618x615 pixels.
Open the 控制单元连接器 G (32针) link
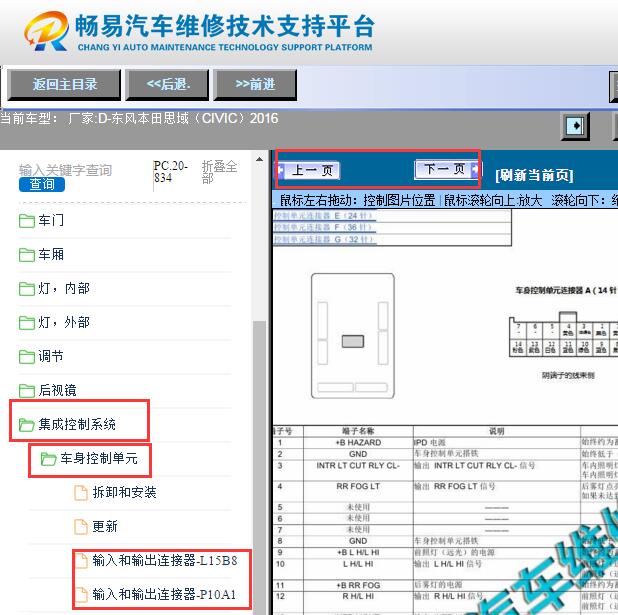(x=324, y=239)
